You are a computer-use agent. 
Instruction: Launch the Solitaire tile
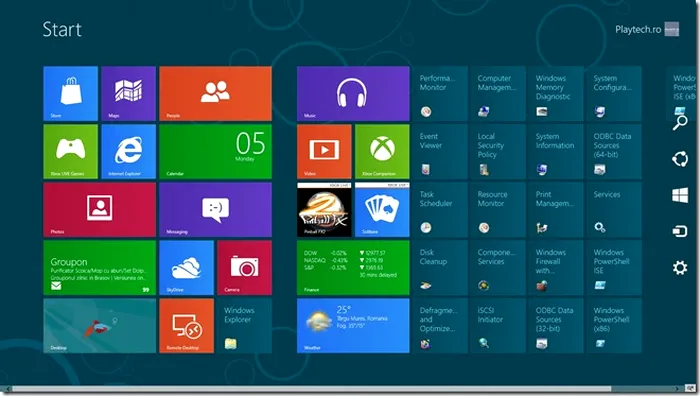[382, 209]
